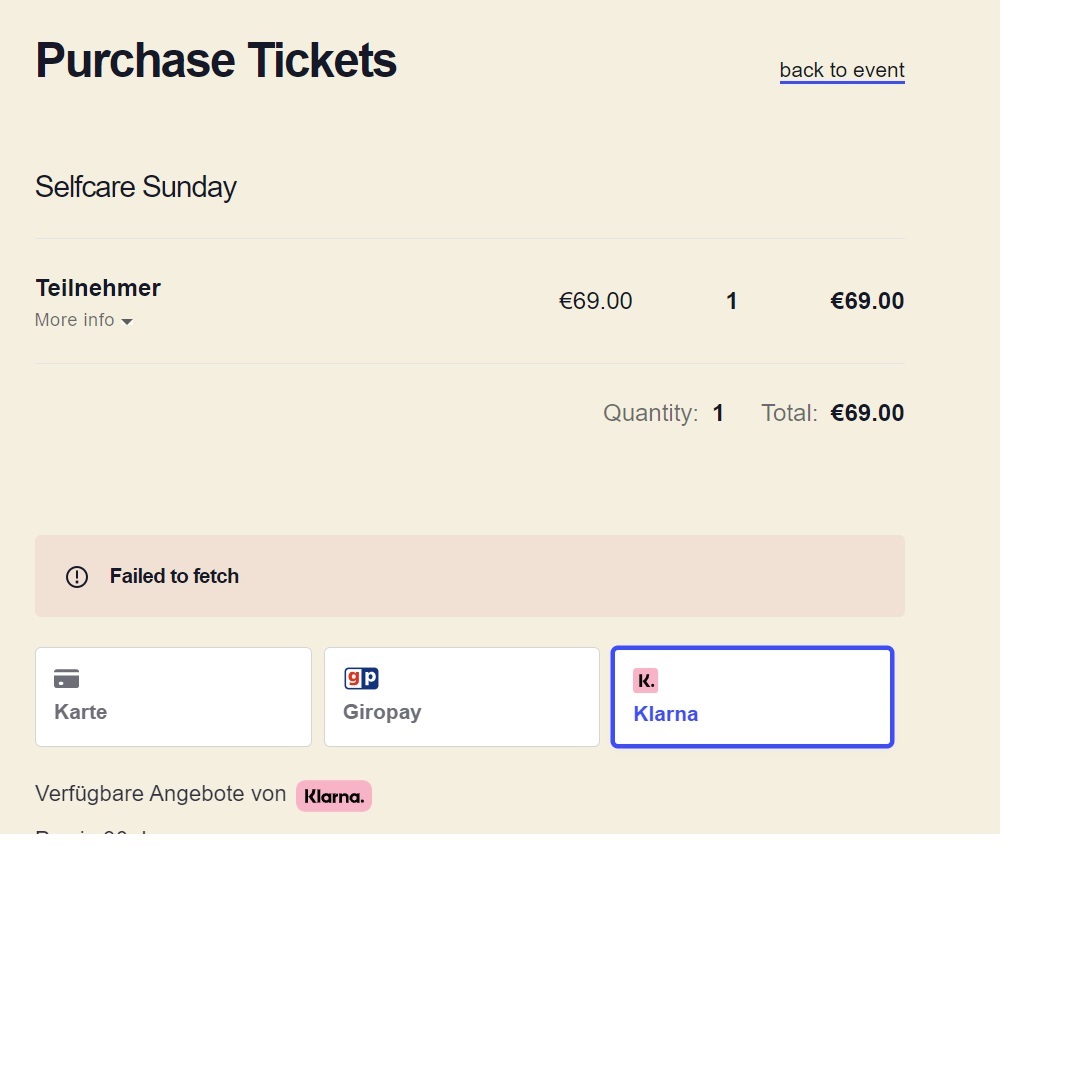Click the credit card icon in Karte

point(67,679)
